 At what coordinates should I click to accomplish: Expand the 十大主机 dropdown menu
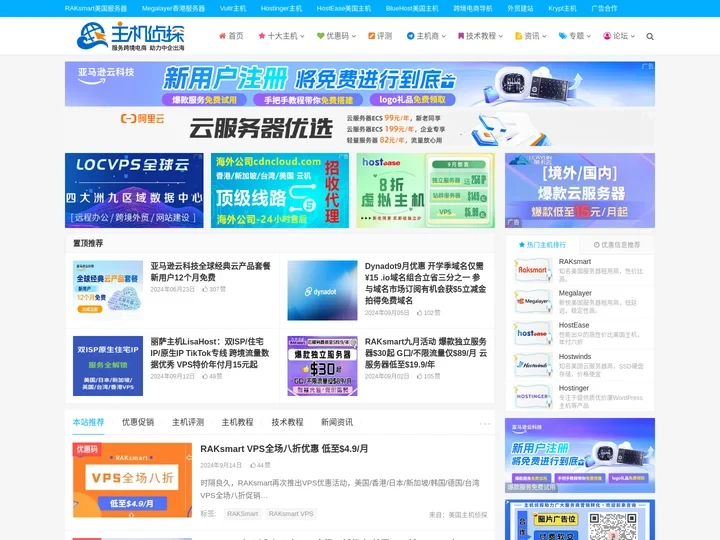click(x=302, y=36)
